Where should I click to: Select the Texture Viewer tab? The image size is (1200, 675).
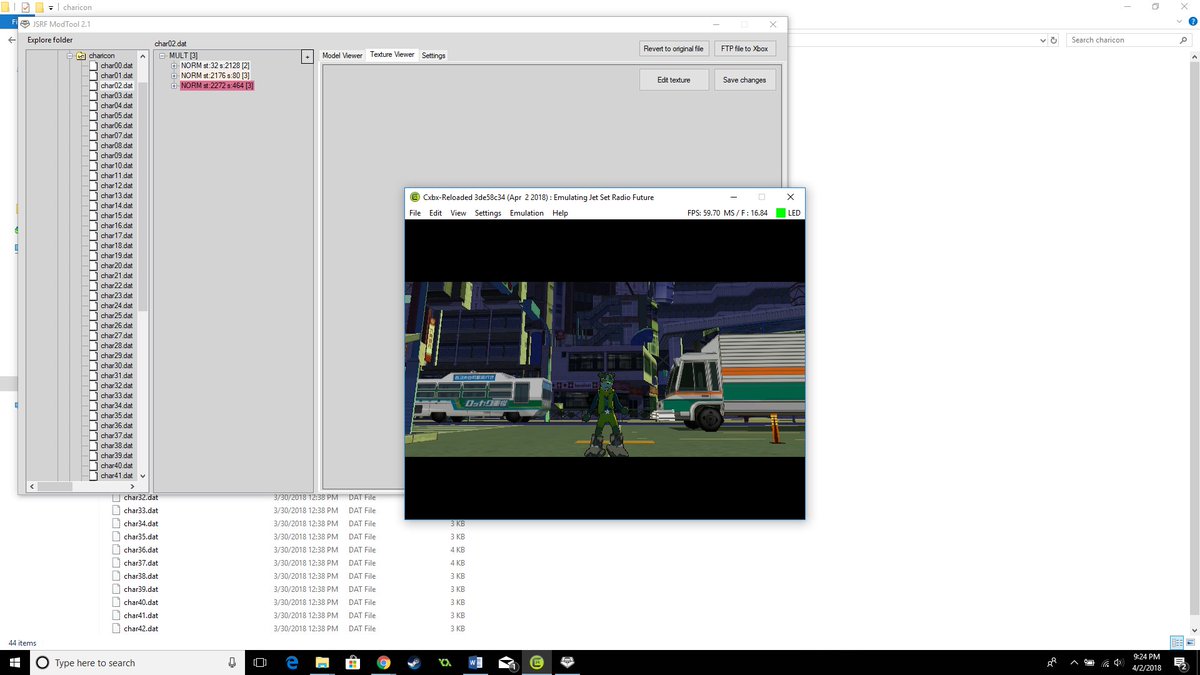pos(392,55)
